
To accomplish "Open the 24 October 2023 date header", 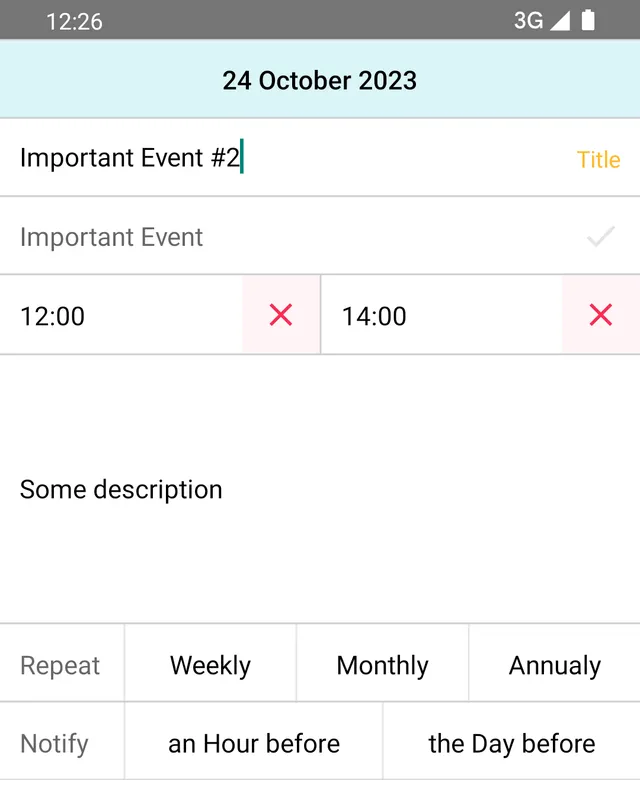I will point(320,80).
